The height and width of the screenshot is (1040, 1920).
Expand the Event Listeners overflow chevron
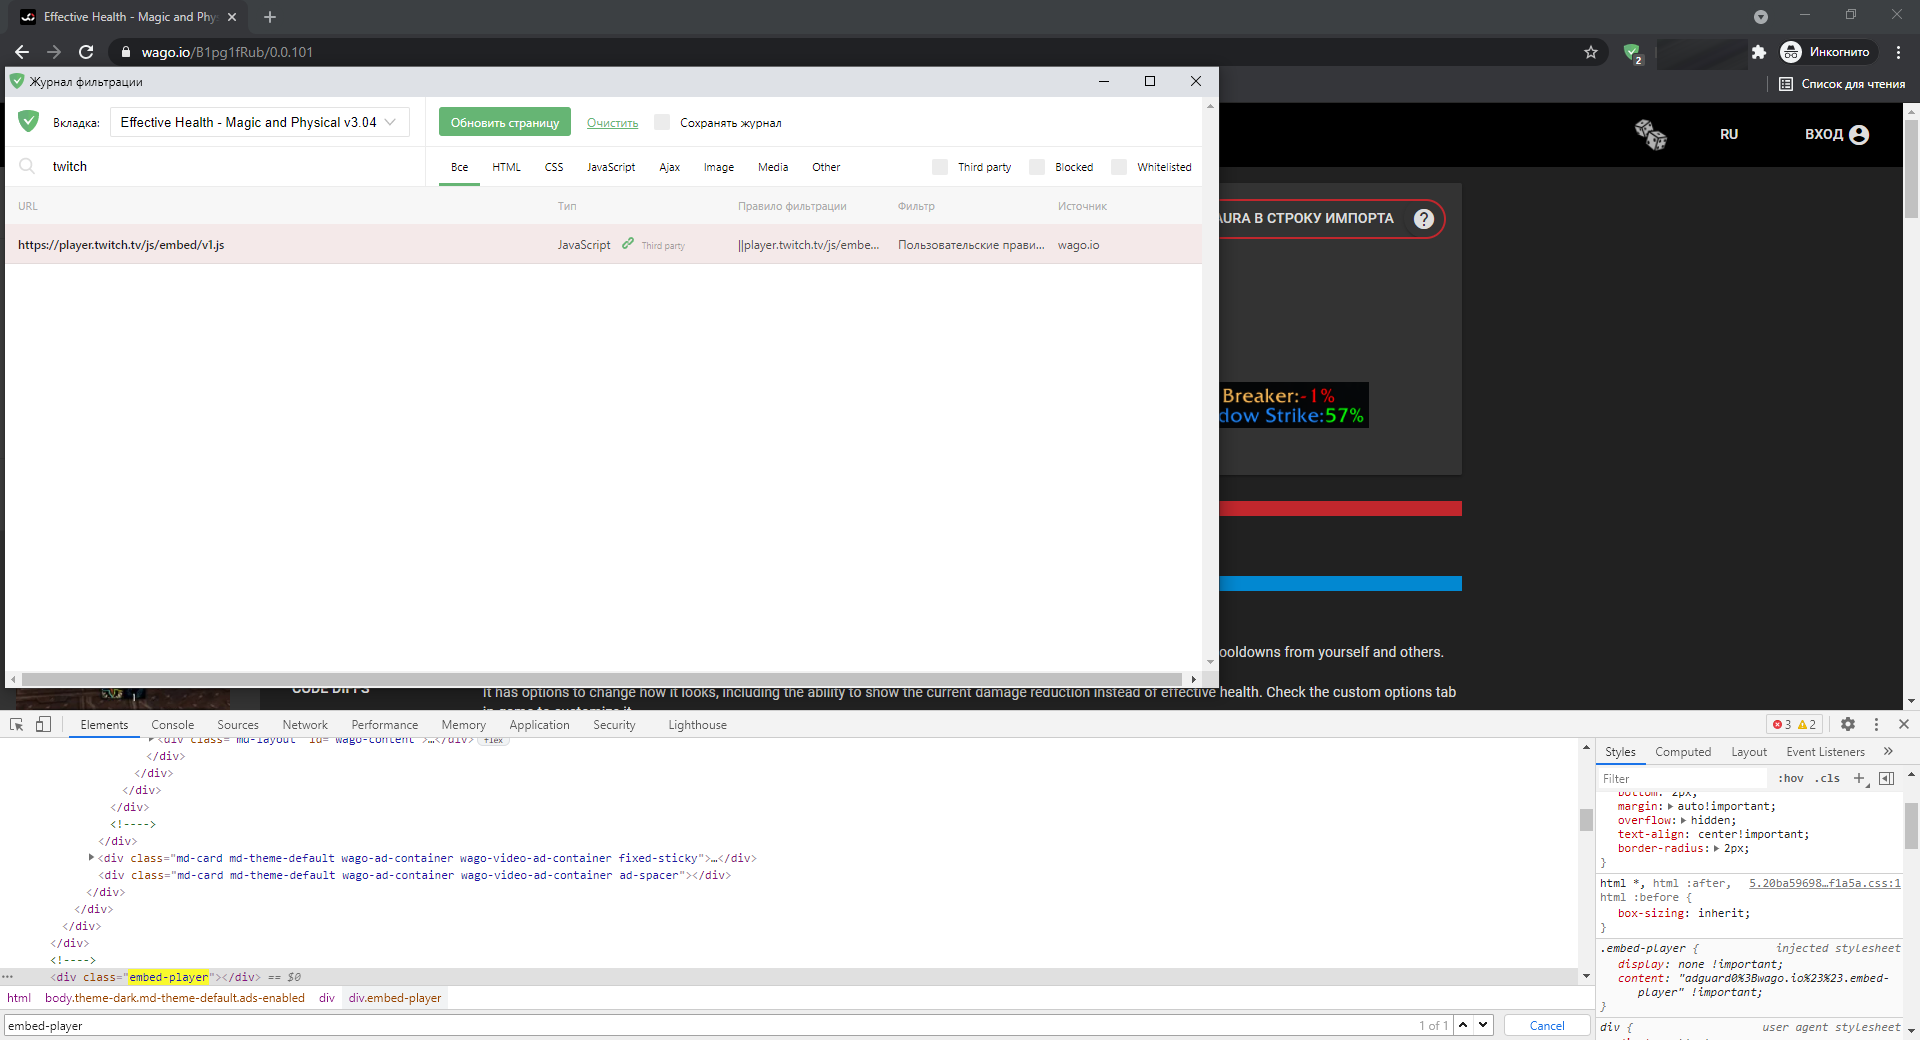pyautogui.click(x=1888, y=751)
